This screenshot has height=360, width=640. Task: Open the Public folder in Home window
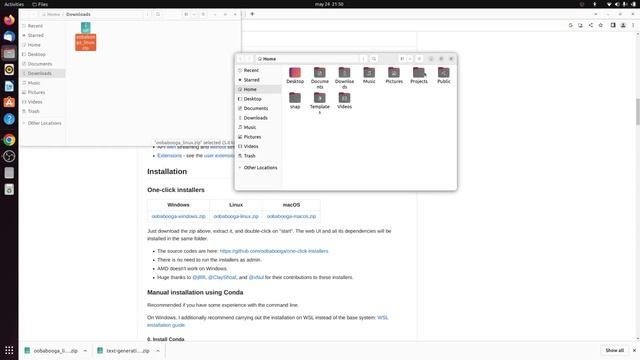coord(444,76)
